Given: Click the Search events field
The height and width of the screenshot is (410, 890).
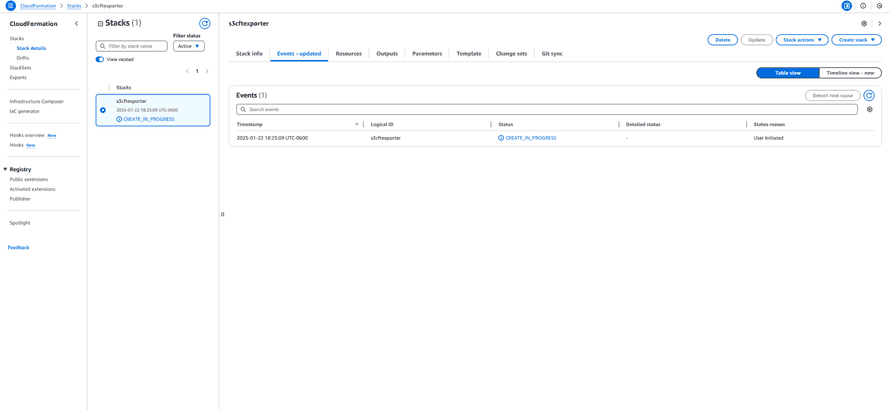Looking at the screenshot, I should pos(546,110).
